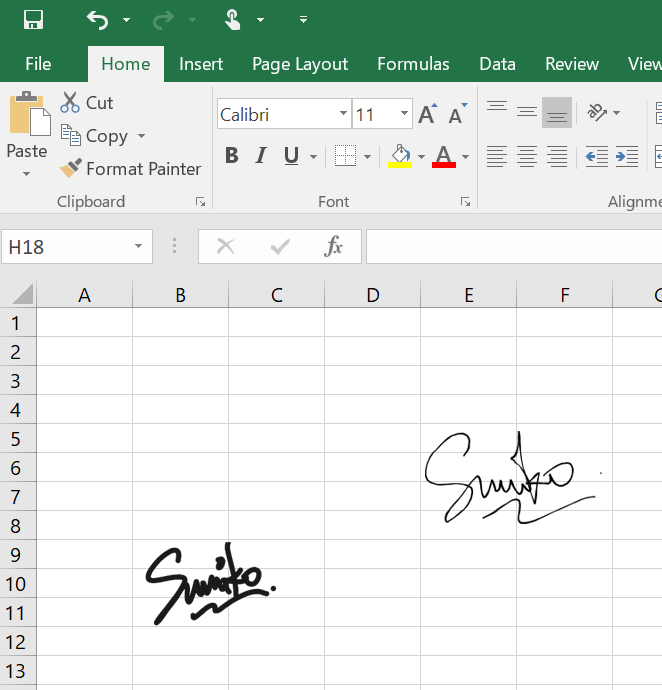The image size is (662, 690).
Task: Cut the selection with scissors button
Action: point(87,103)
